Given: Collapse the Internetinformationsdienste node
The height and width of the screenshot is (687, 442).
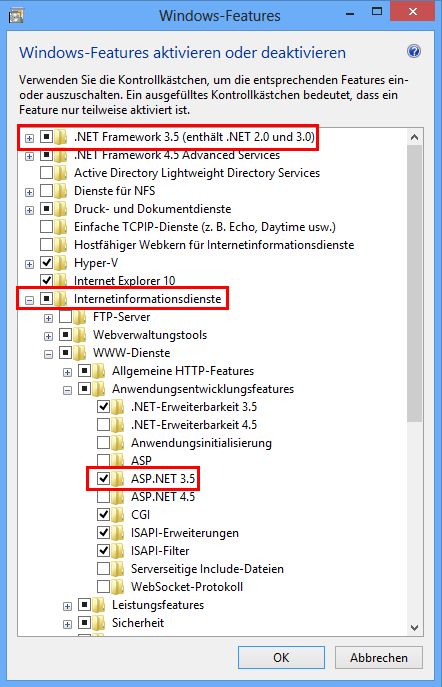Looking at the screenshot, I should pos(29,300).
